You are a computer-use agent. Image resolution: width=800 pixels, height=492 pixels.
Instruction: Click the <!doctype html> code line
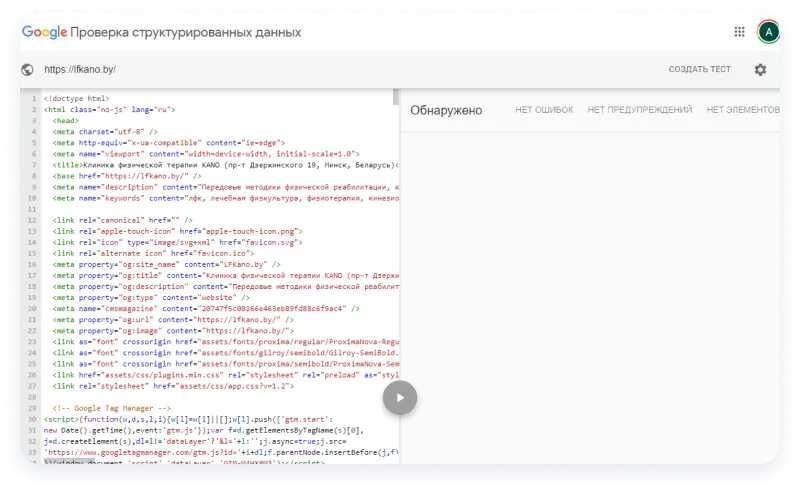[77, 99]
